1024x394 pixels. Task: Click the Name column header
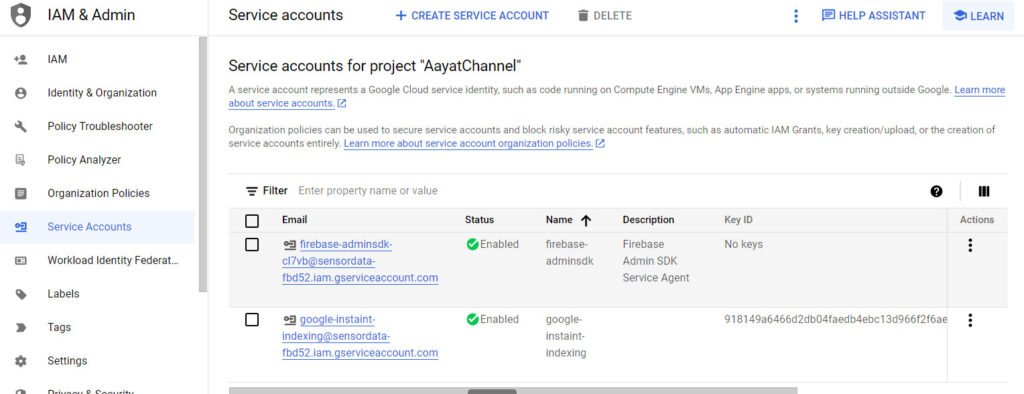coord(559,220)
